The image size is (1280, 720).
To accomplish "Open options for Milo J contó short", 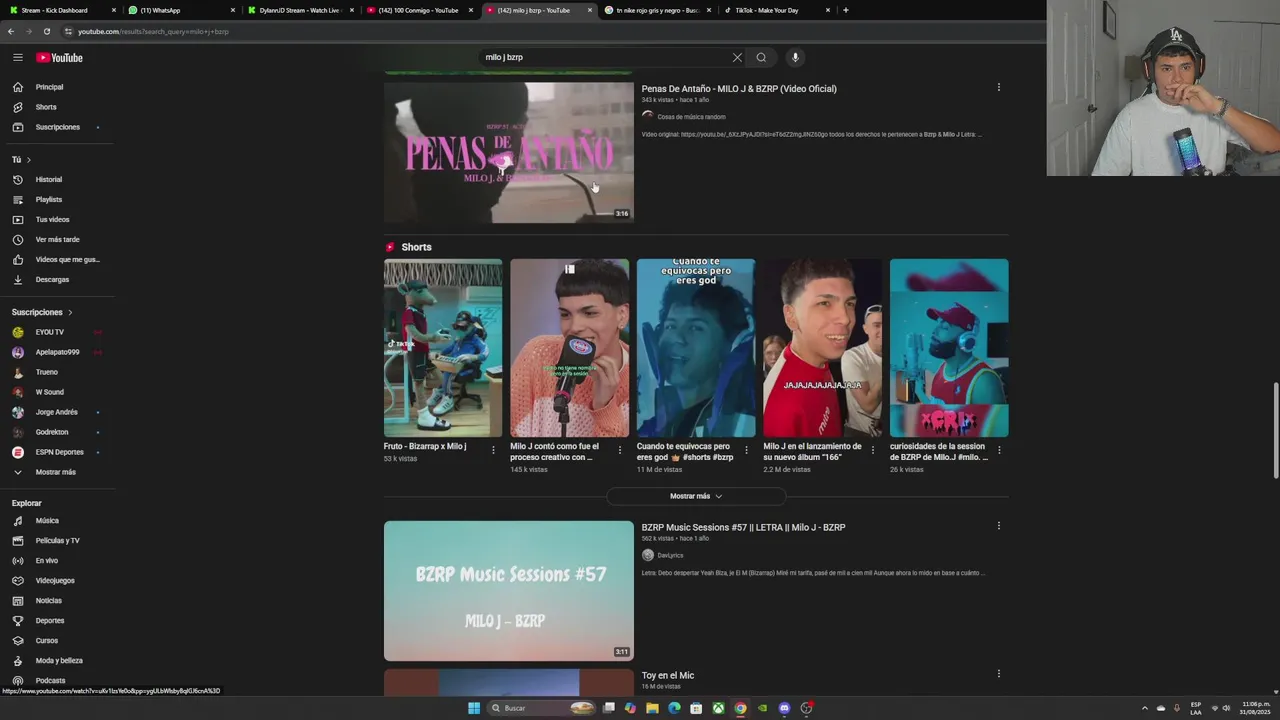I will (x=619, y=450).
